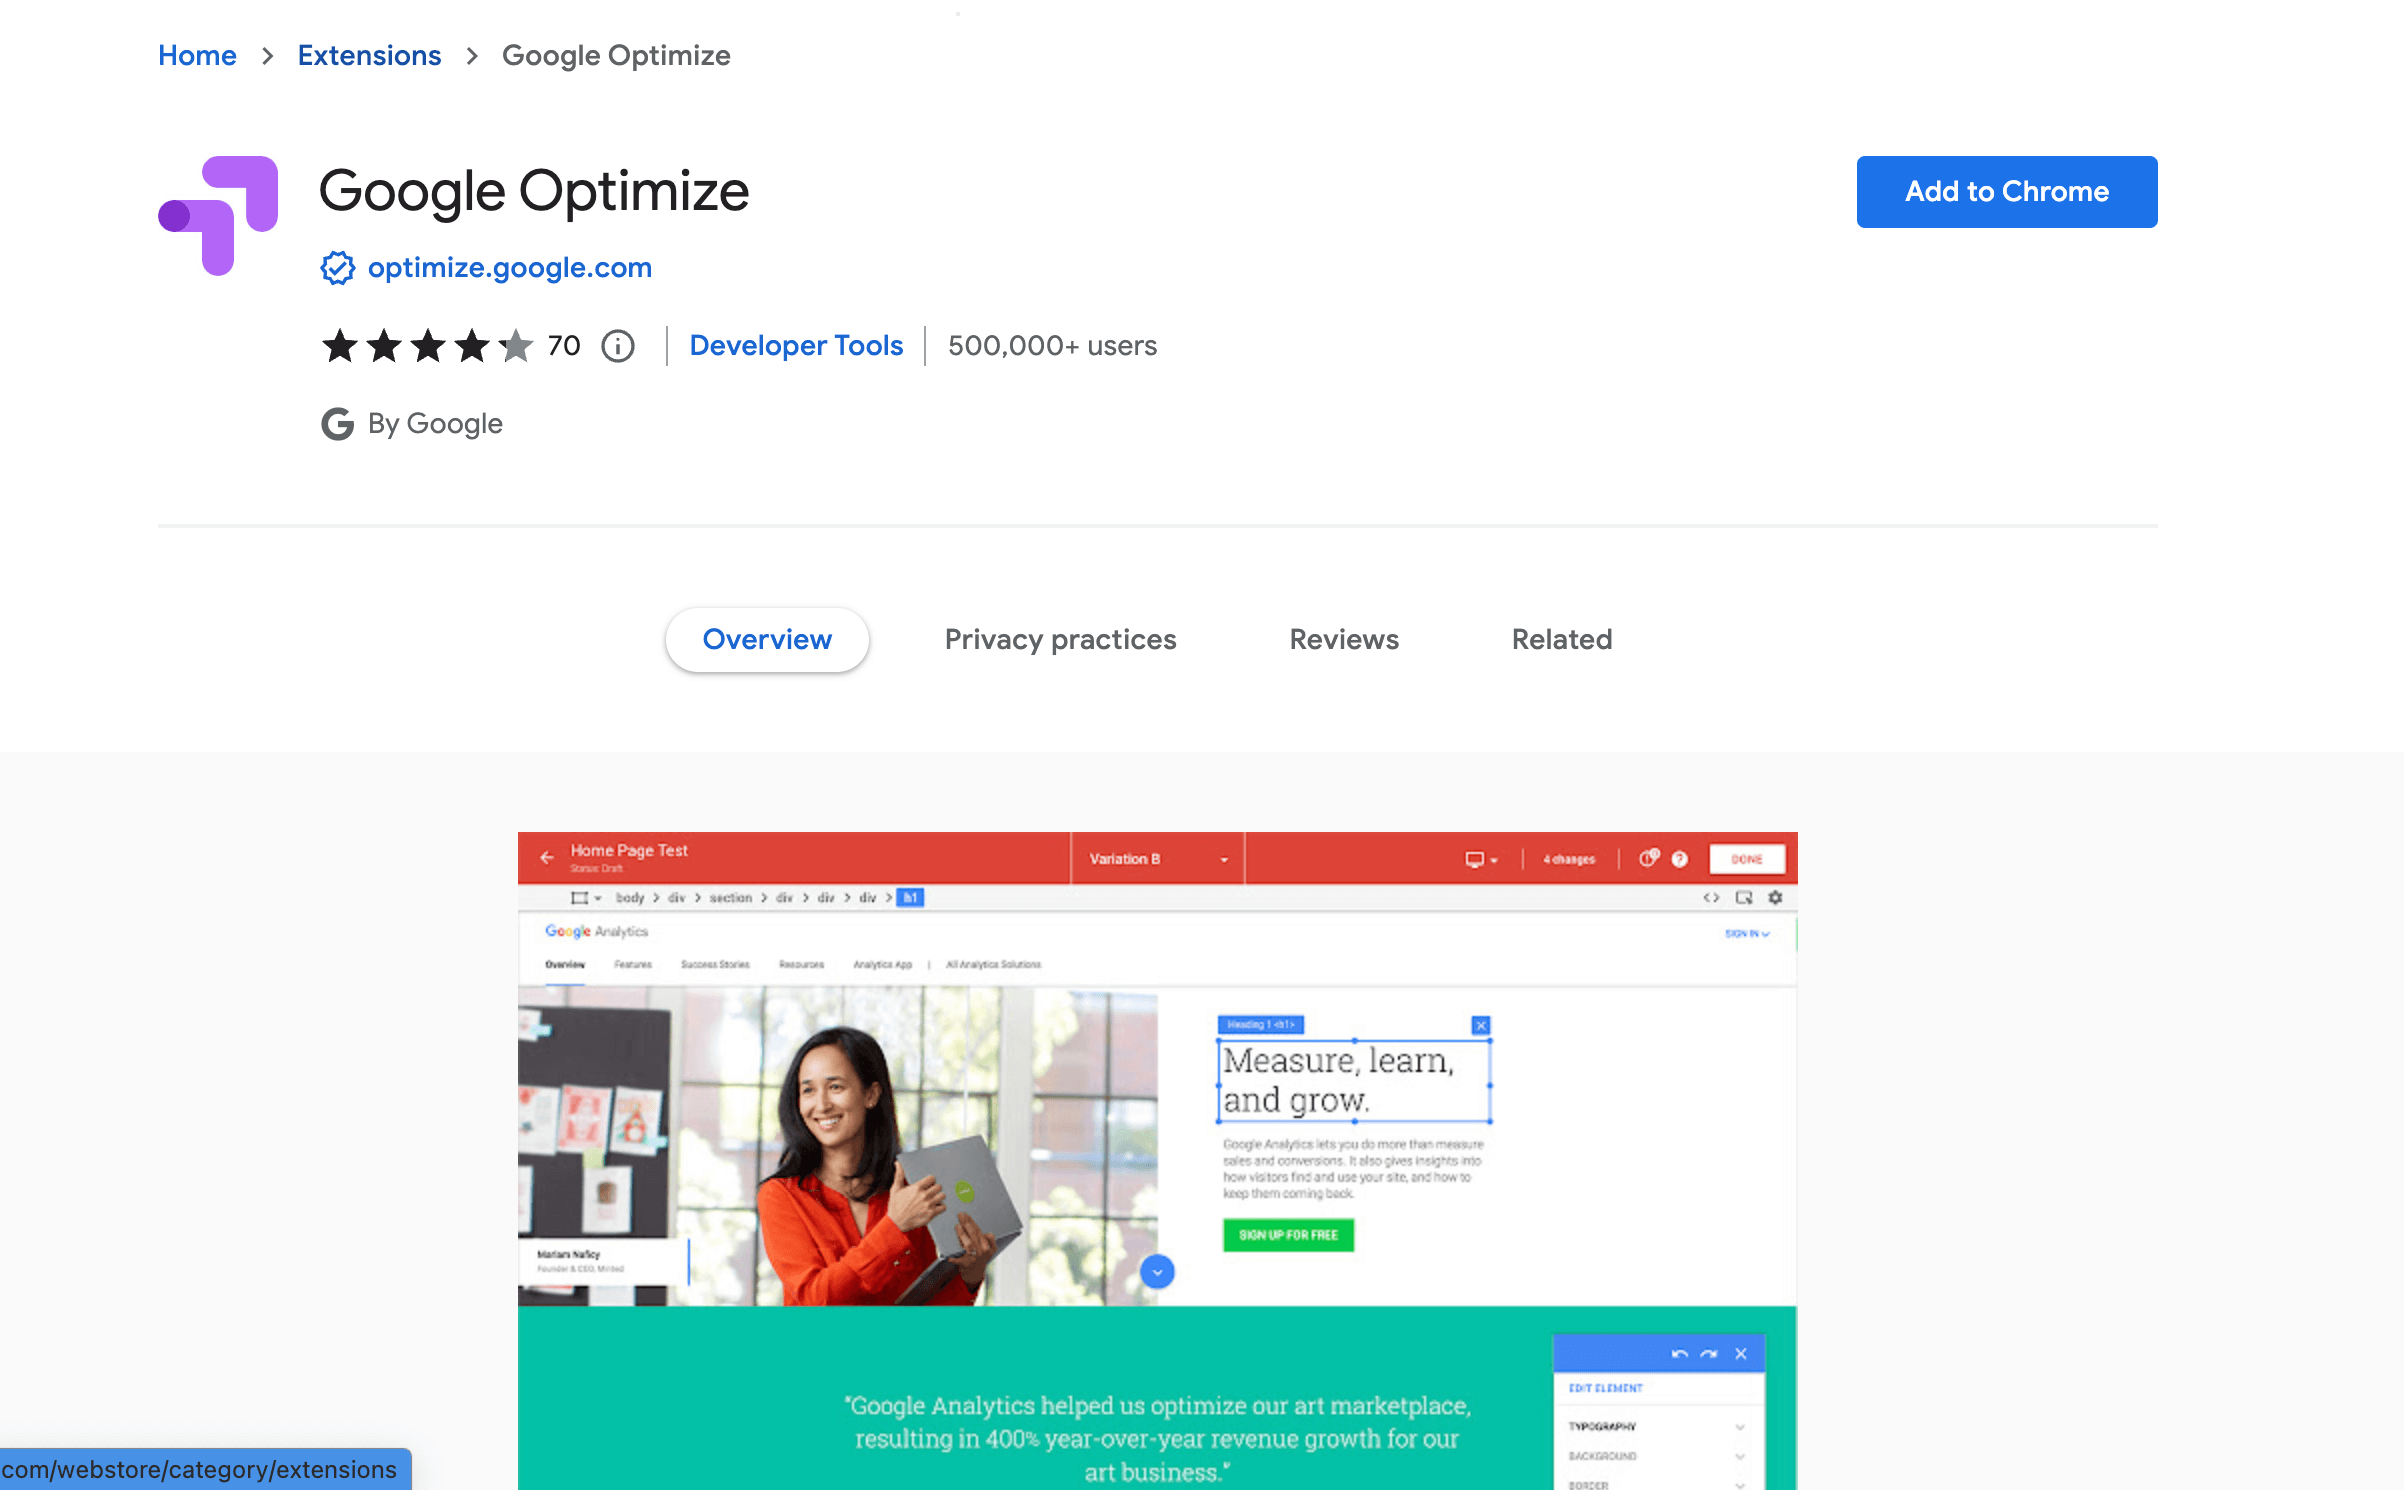Click the extension screenshot preview image

click(1157, 1160)
